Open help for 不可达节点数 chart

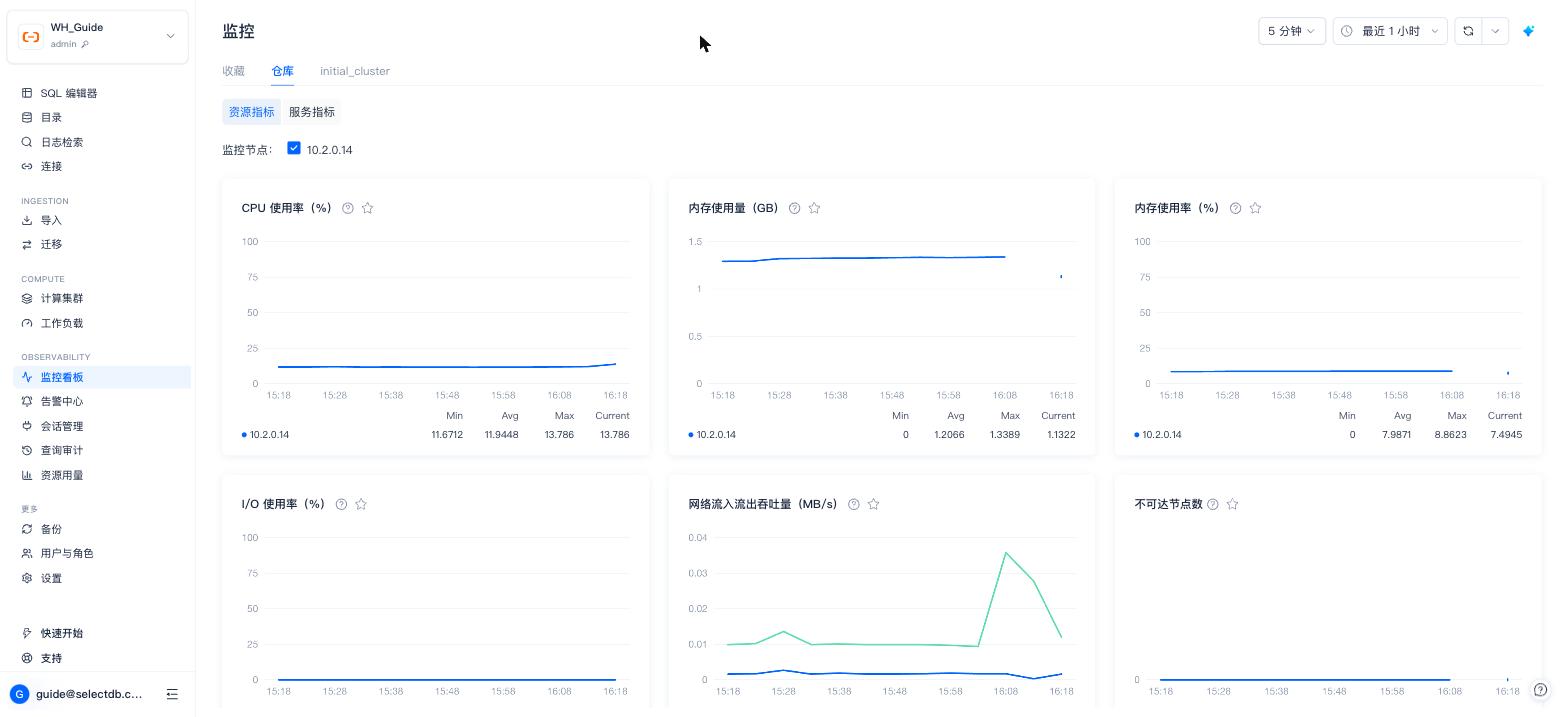1213,504
